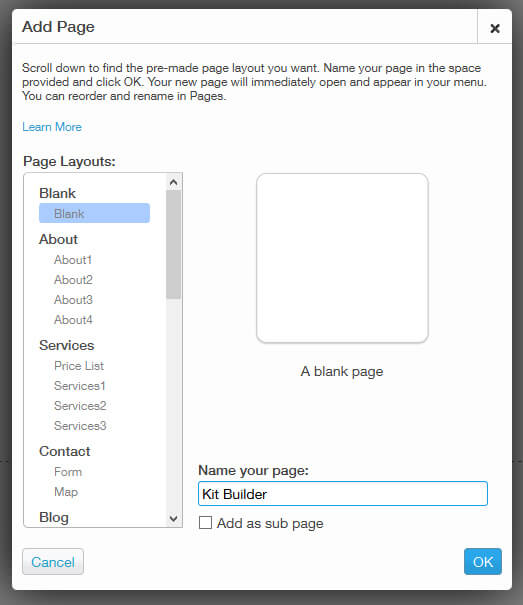The width and height of the screenshot is (523, 605).
Task: Choose the Price List layout
Action: coord(79,366)
